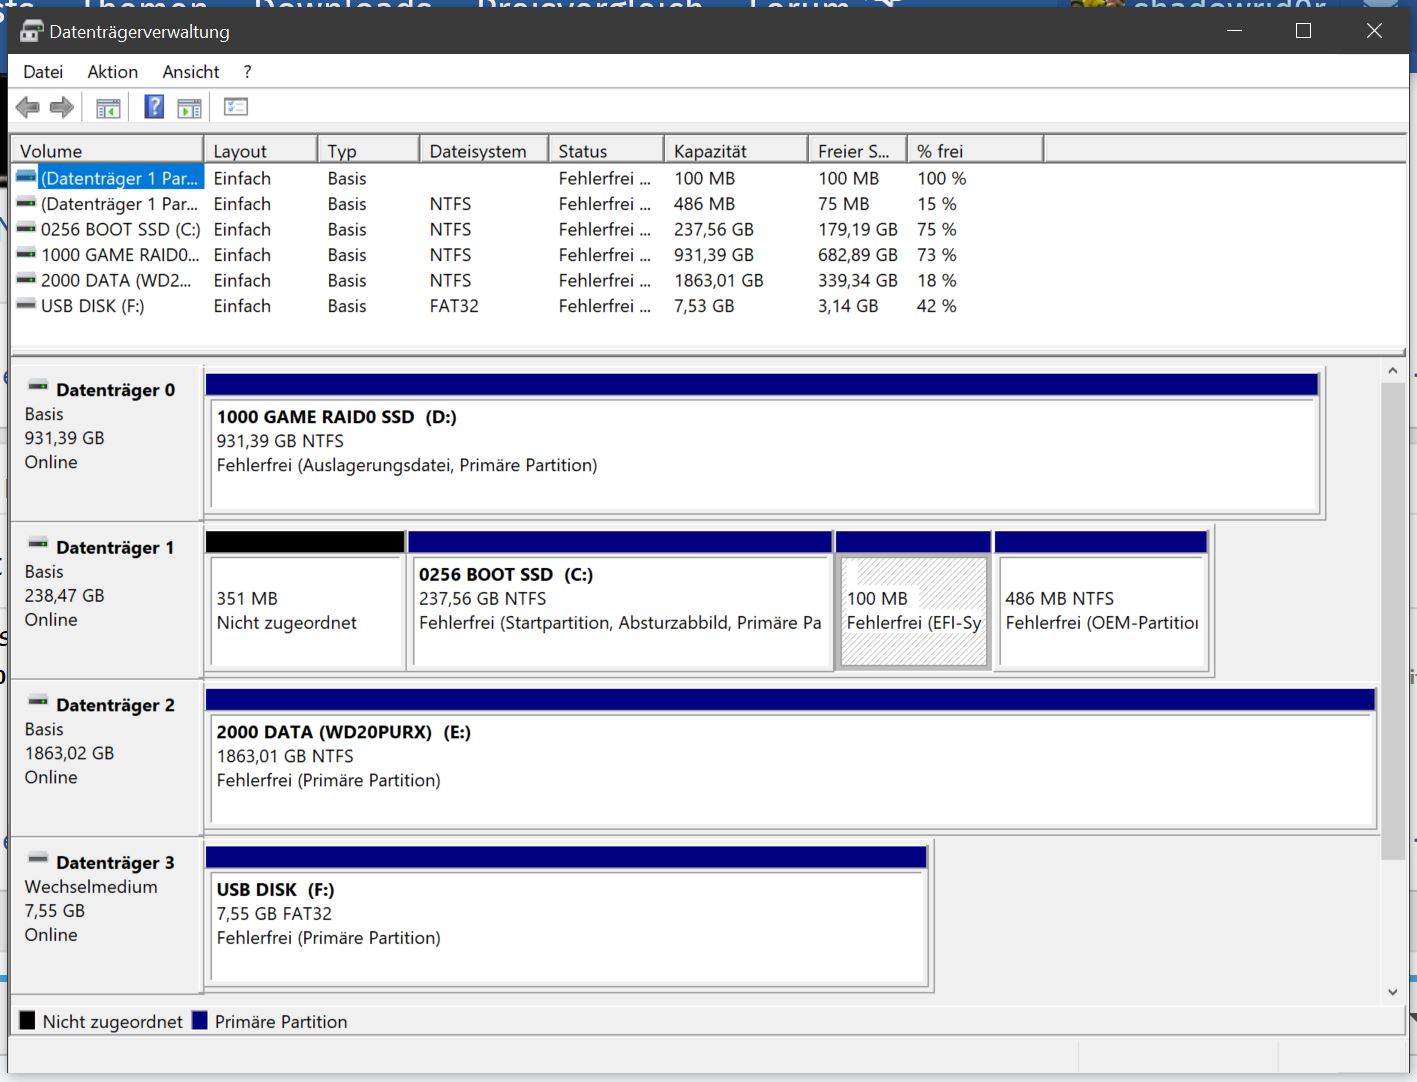Image resolution: width=1417 pixels, height=1082 pixels.
Task: Open the Datei menu
Action: pyautogui.click(x=43, y=72)
